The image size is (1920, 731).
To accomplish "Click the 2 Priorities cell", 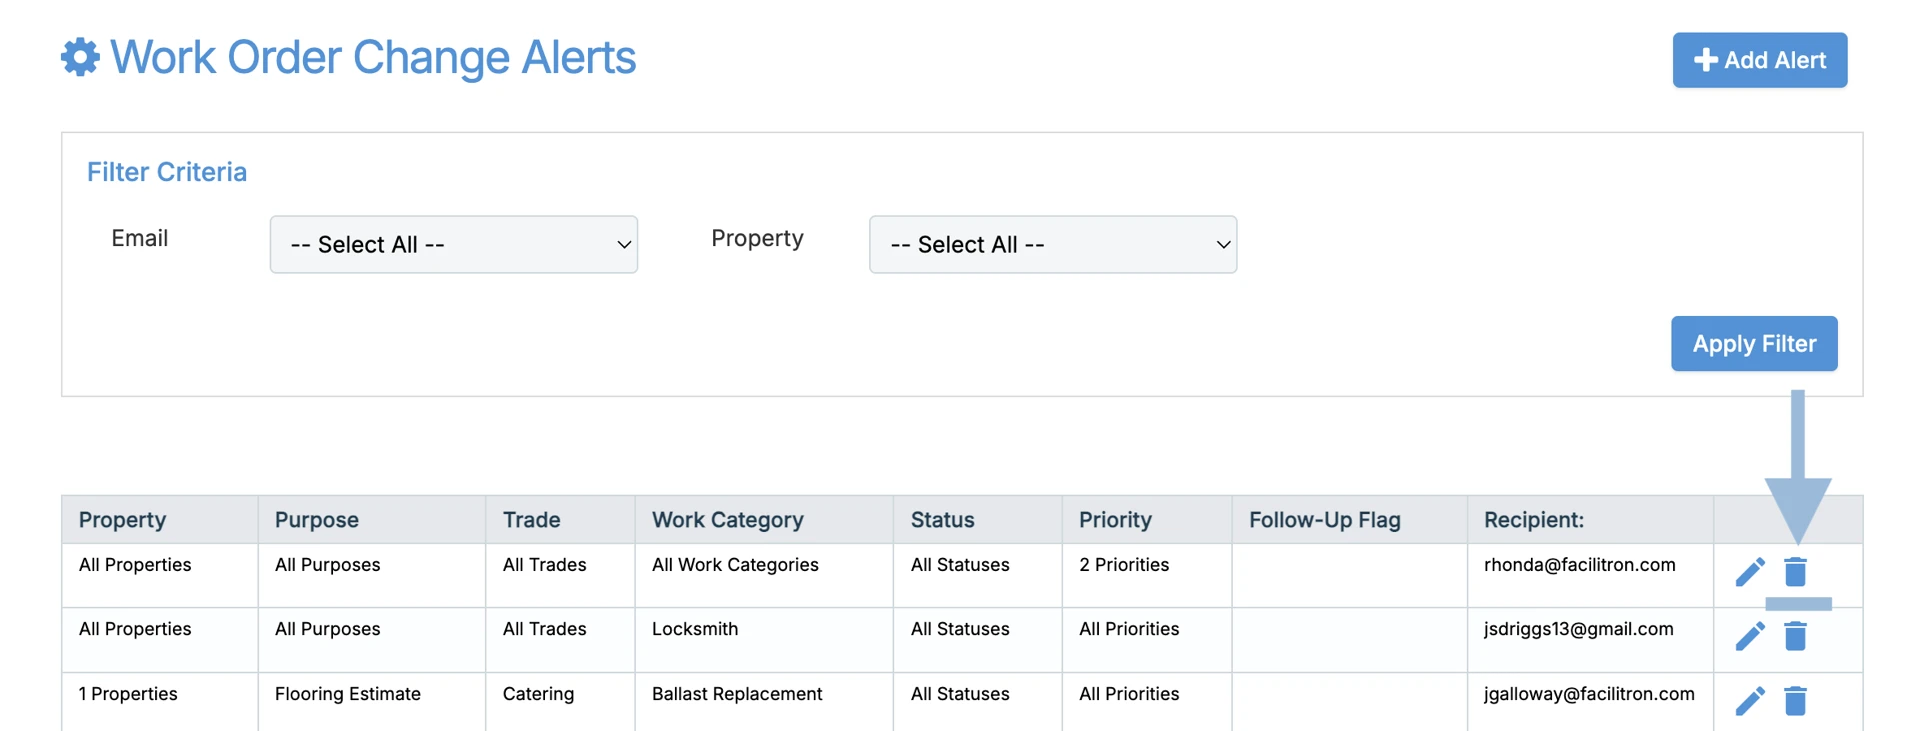I will pos(1124,565).
